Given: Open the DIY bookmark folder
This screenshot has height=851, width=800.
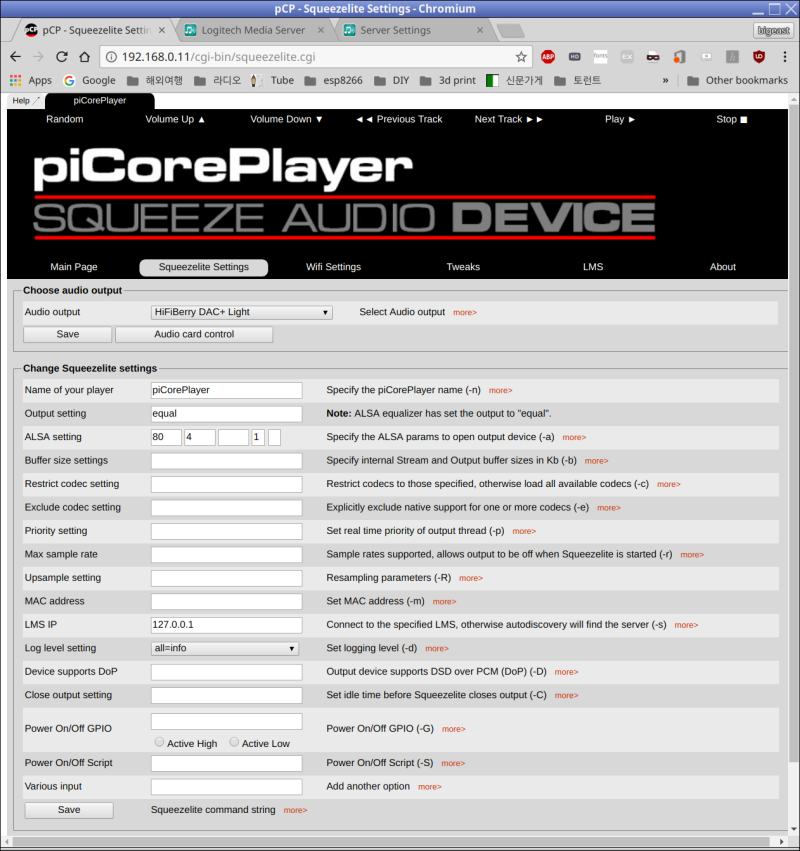Looking at the screenshot, I should (x=392, y=80).
